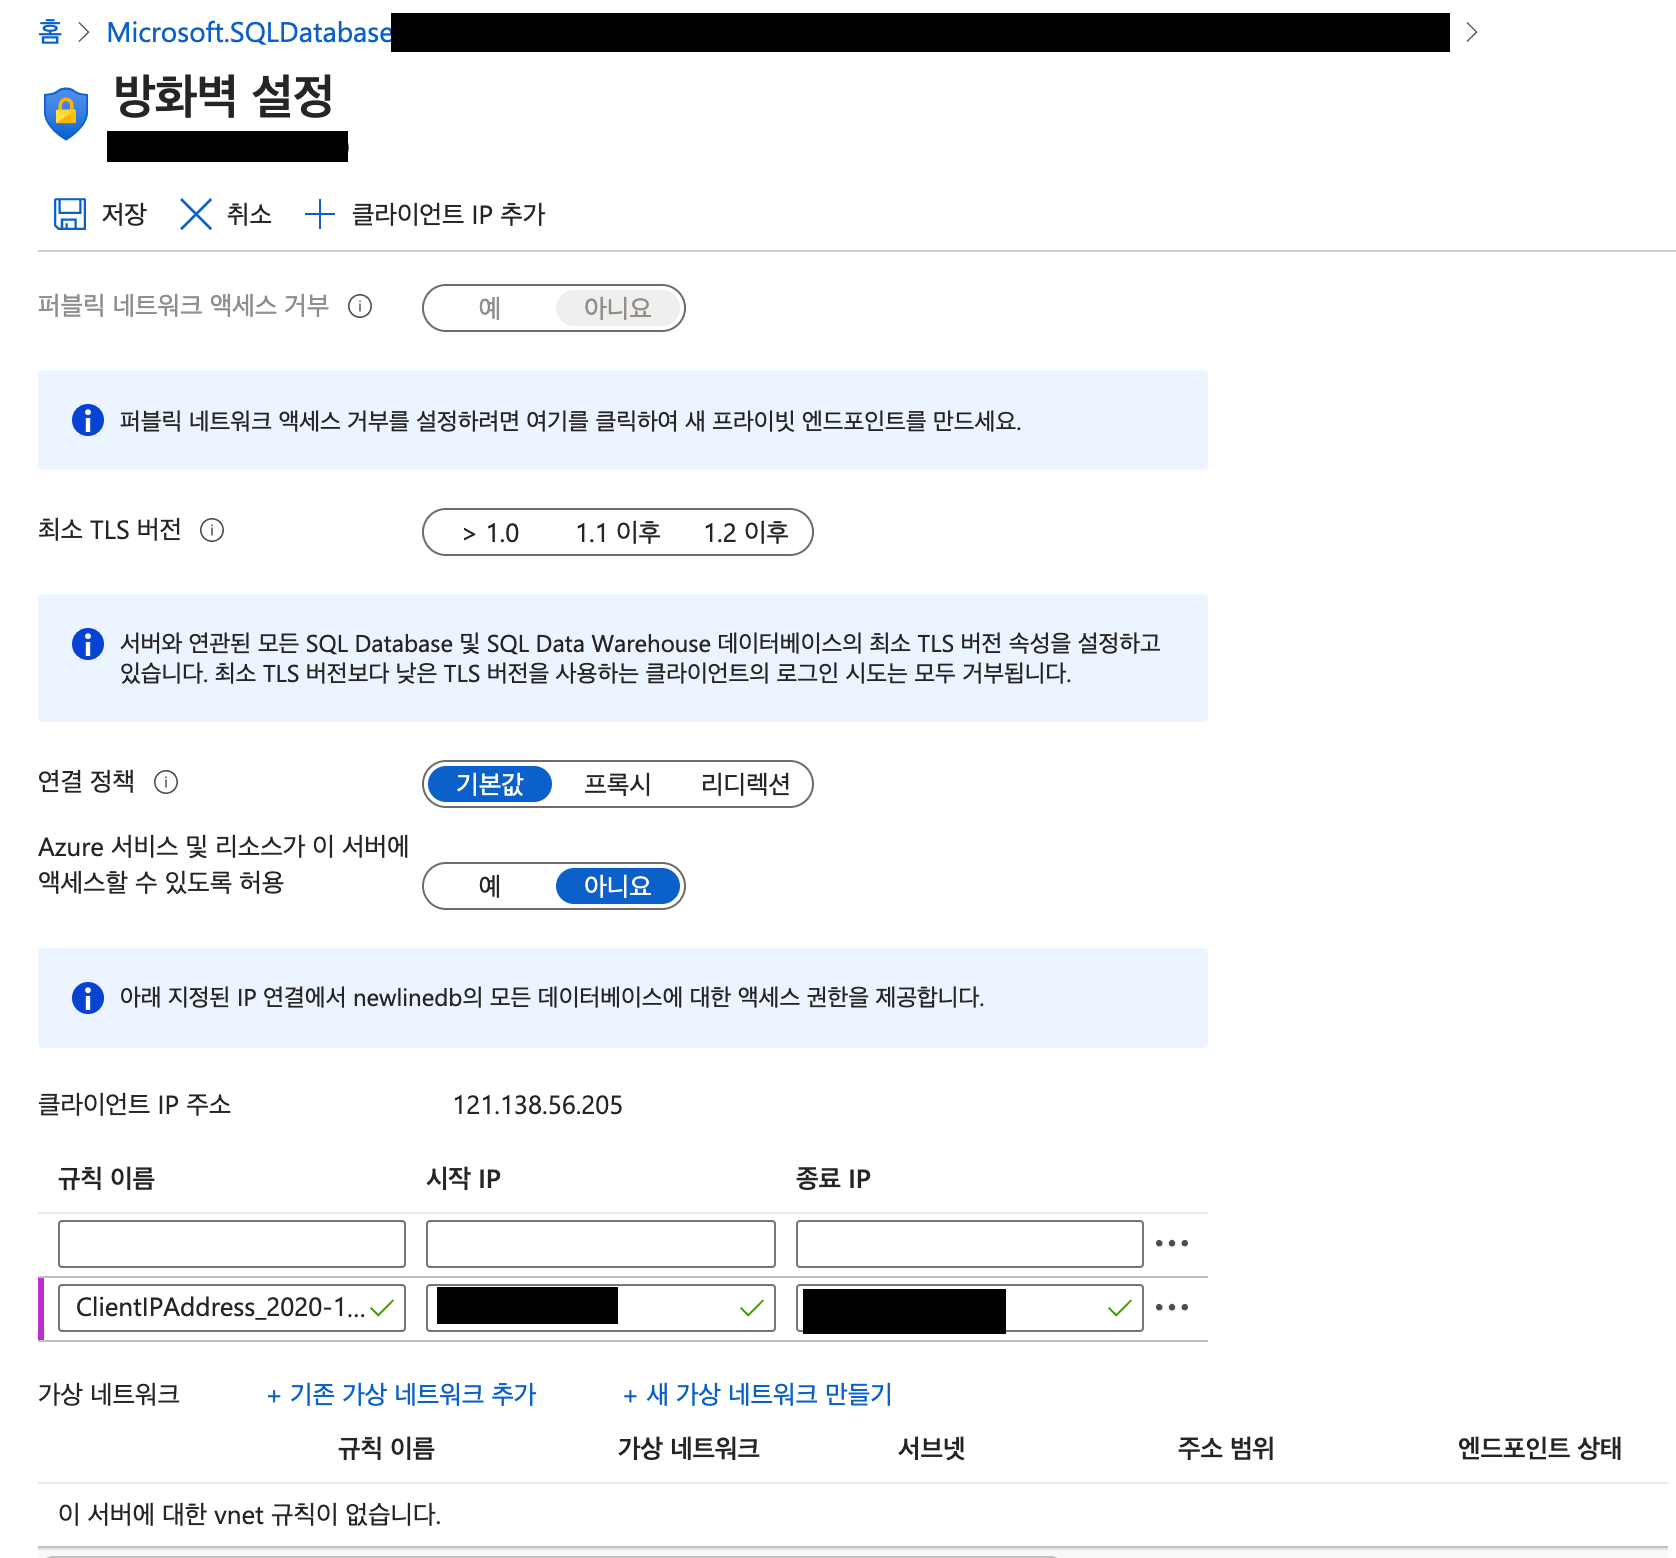Viewport: 1676px width, 1558px height.
Task: Click the 주소 범위 column header
Action: click(1226, 1448)
